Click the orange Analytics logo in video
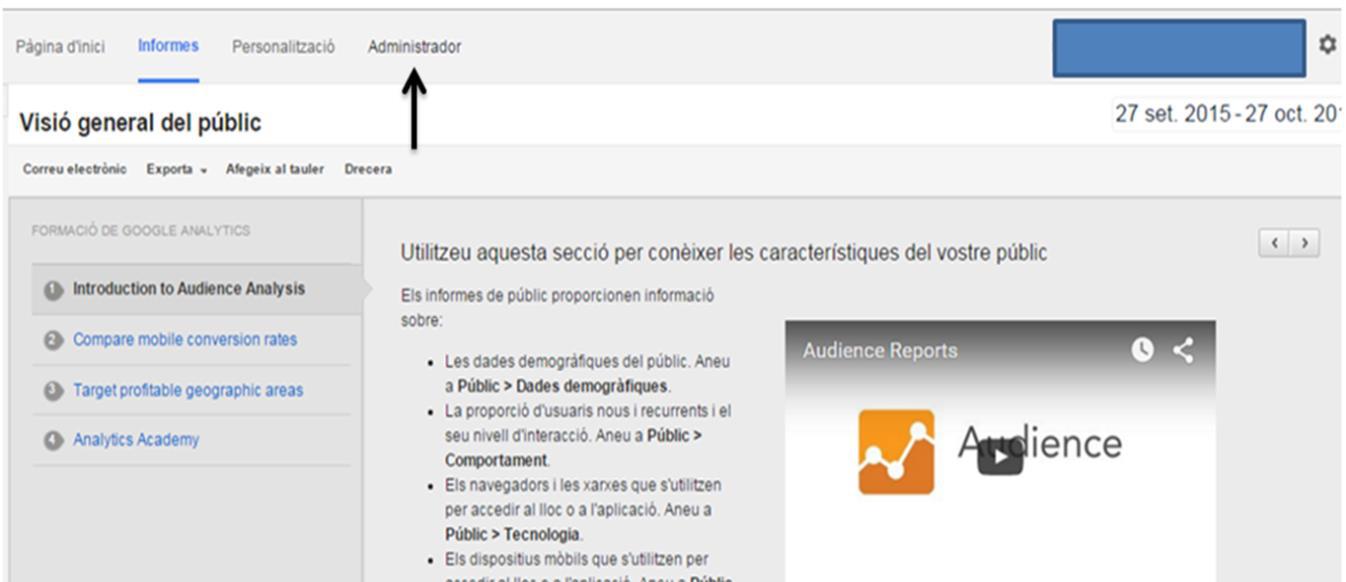Viewport: 1346px width, 582px height. [x=896, y=452]
